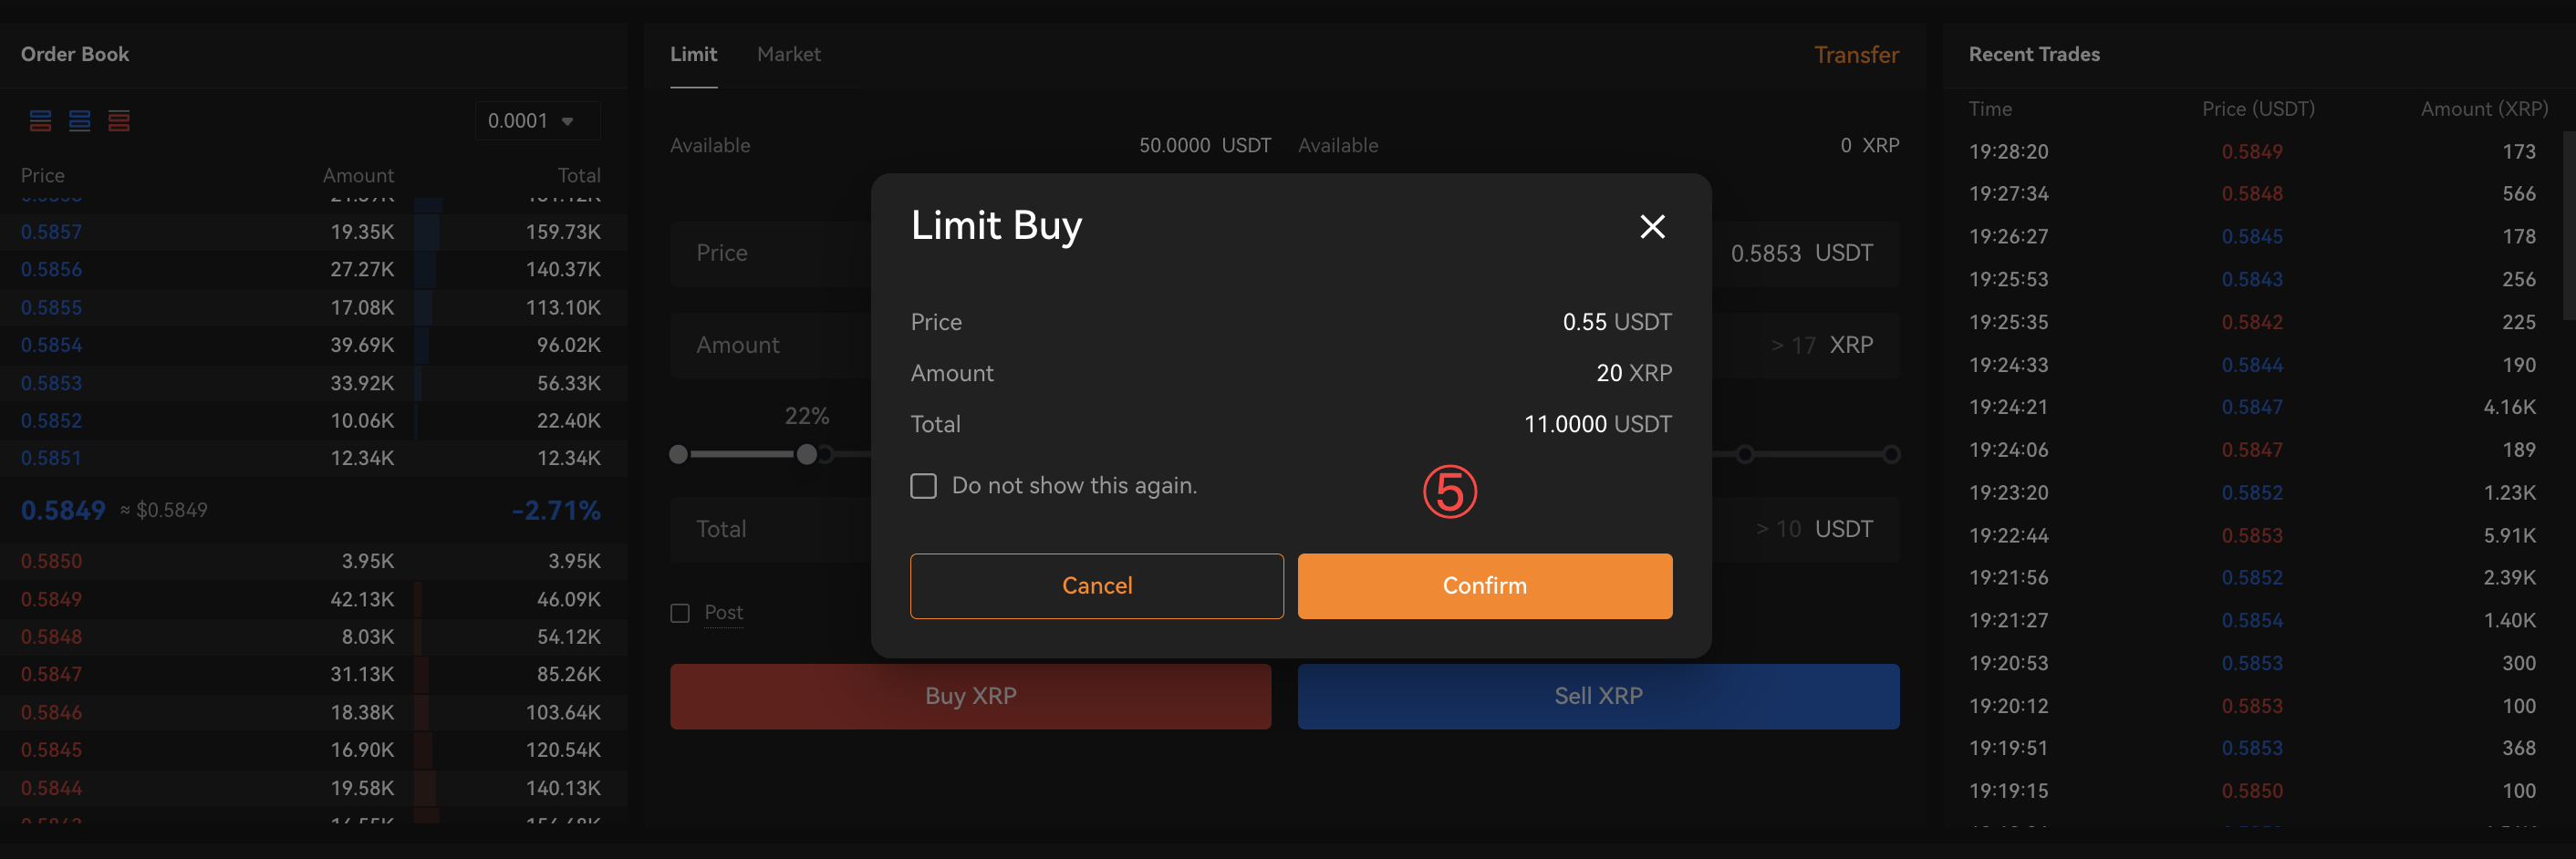
Task: Open the Transfer link
Action: (1856, 55)
